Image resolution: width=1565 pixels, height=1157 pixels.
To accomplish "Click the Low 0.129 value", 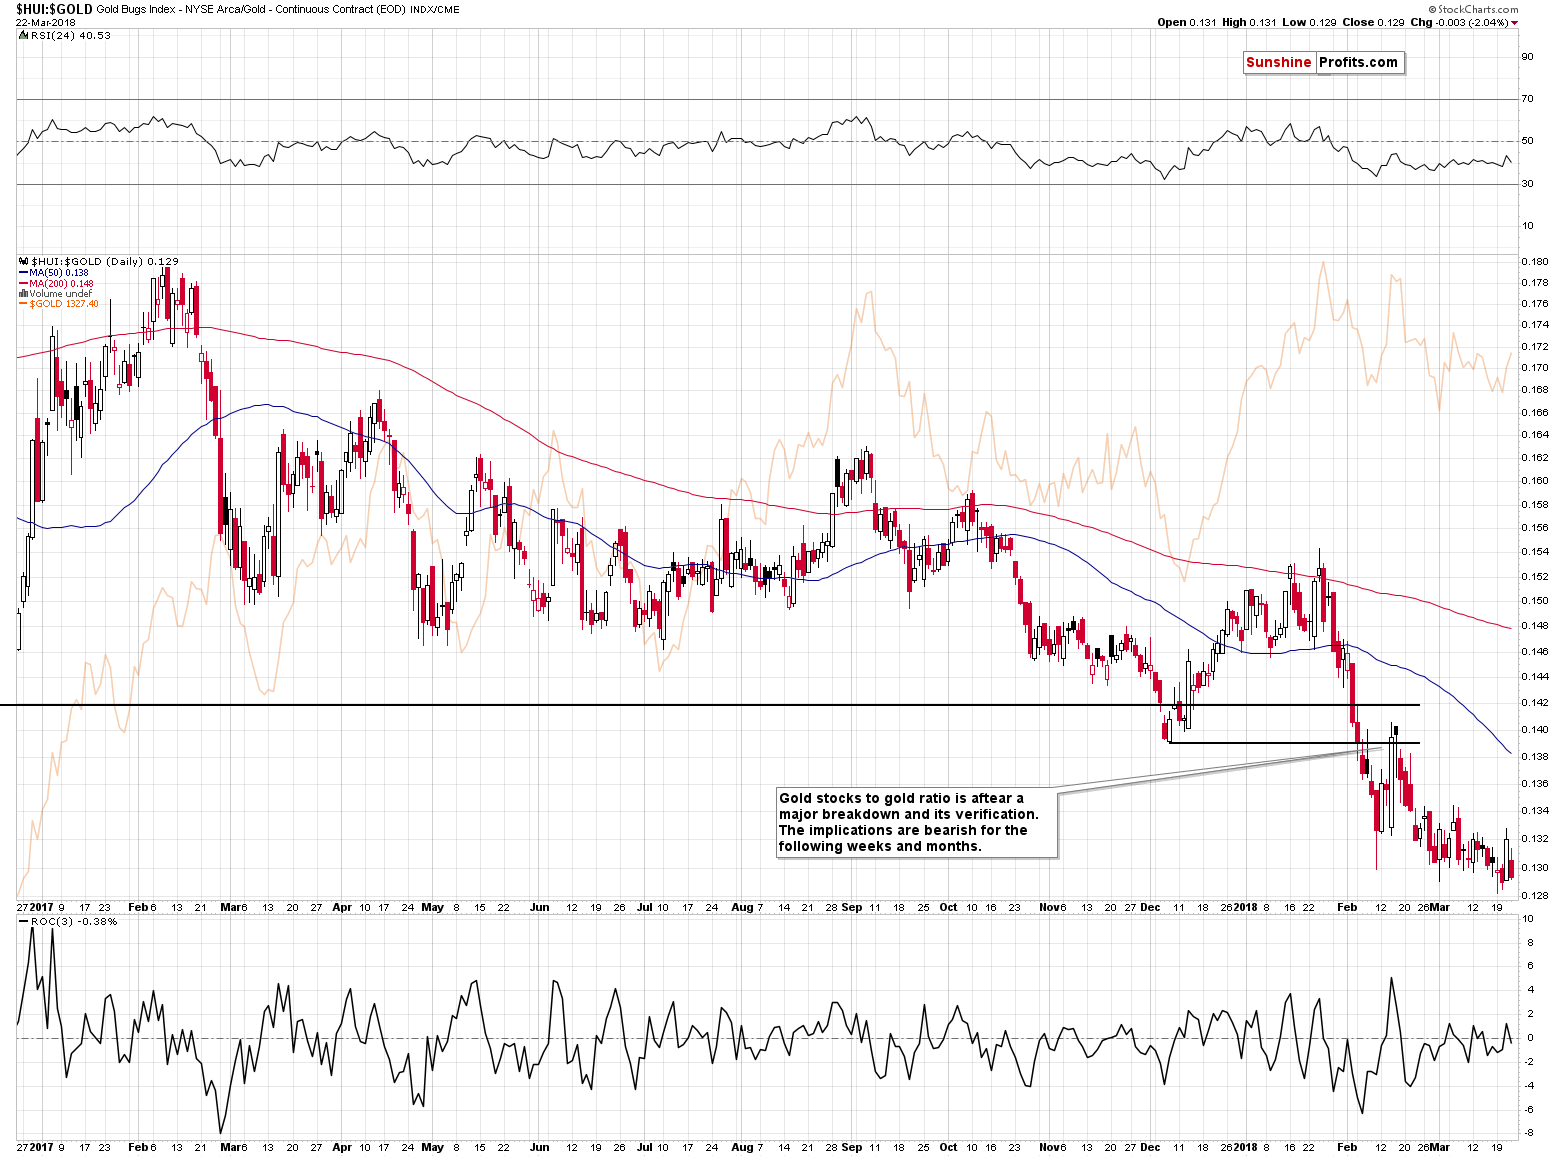I will coord(1309,22).
